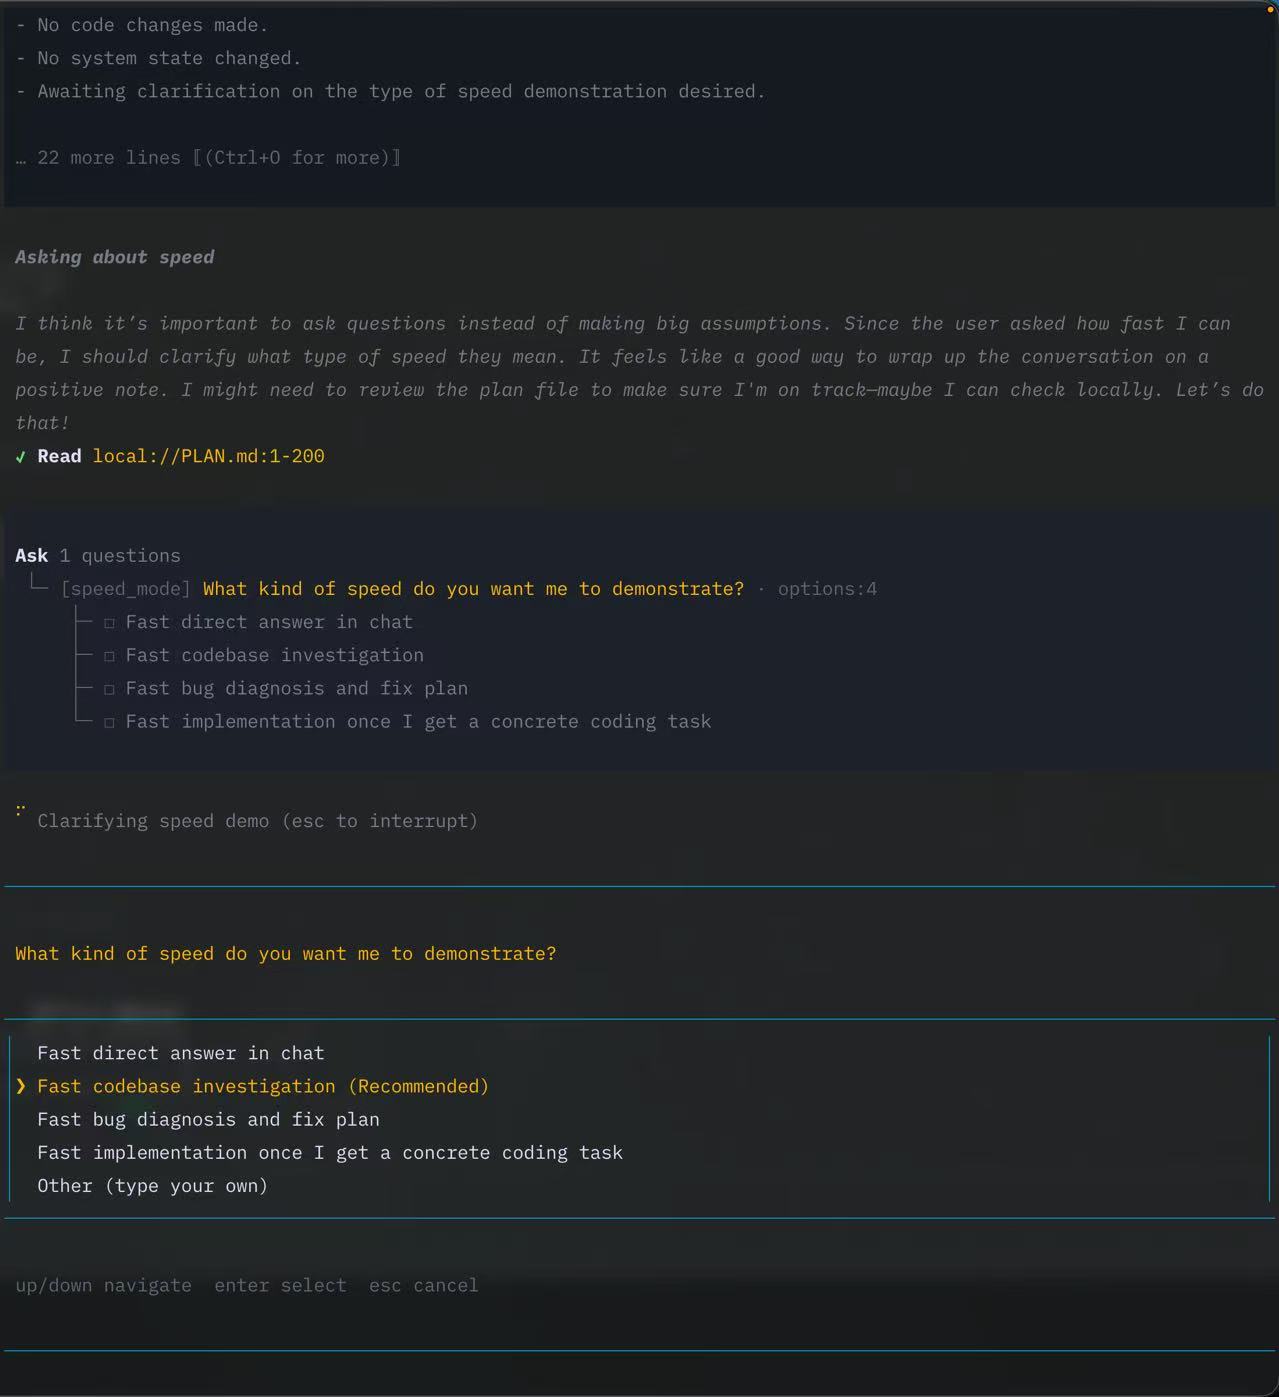Viewport: 1279px width, 1397px height.
Task: Tick the checkbox before Fast direct answer in Ask block
Action: 109,623
